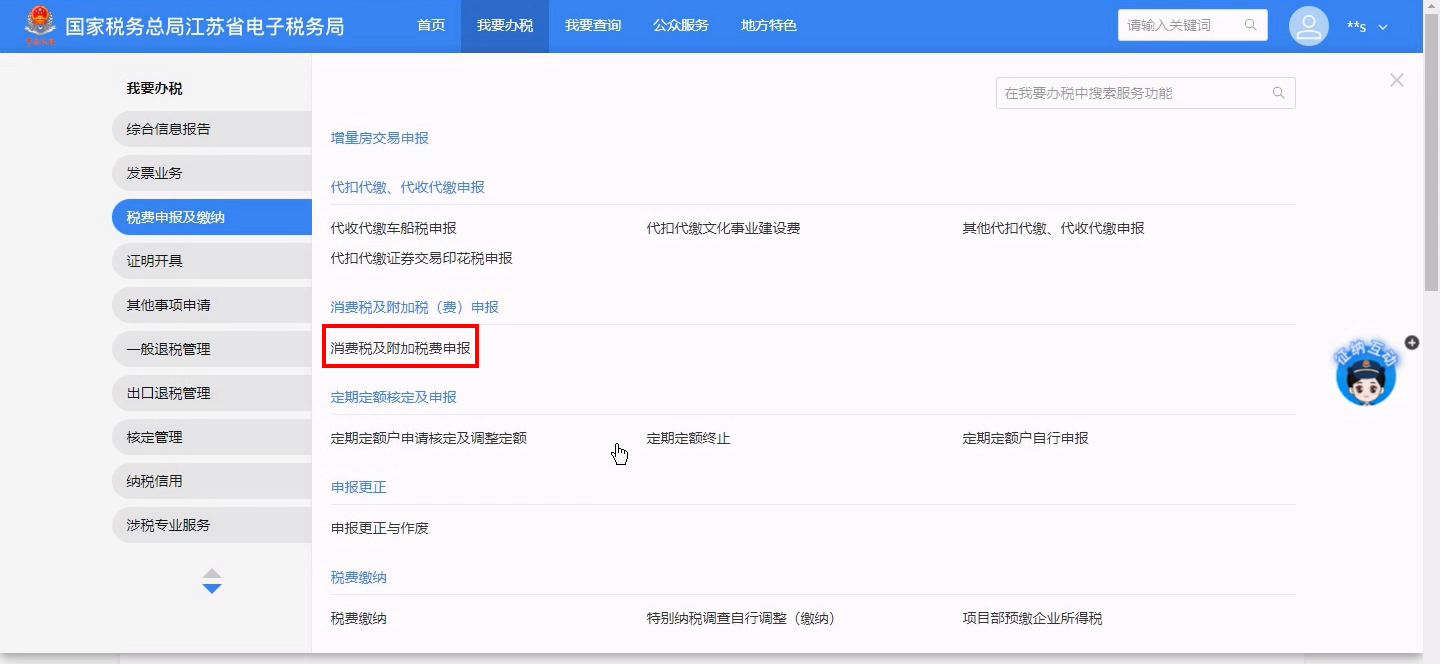Click the magnifier in the keyword search box

pyautogui.click(x=1251, y=25)
